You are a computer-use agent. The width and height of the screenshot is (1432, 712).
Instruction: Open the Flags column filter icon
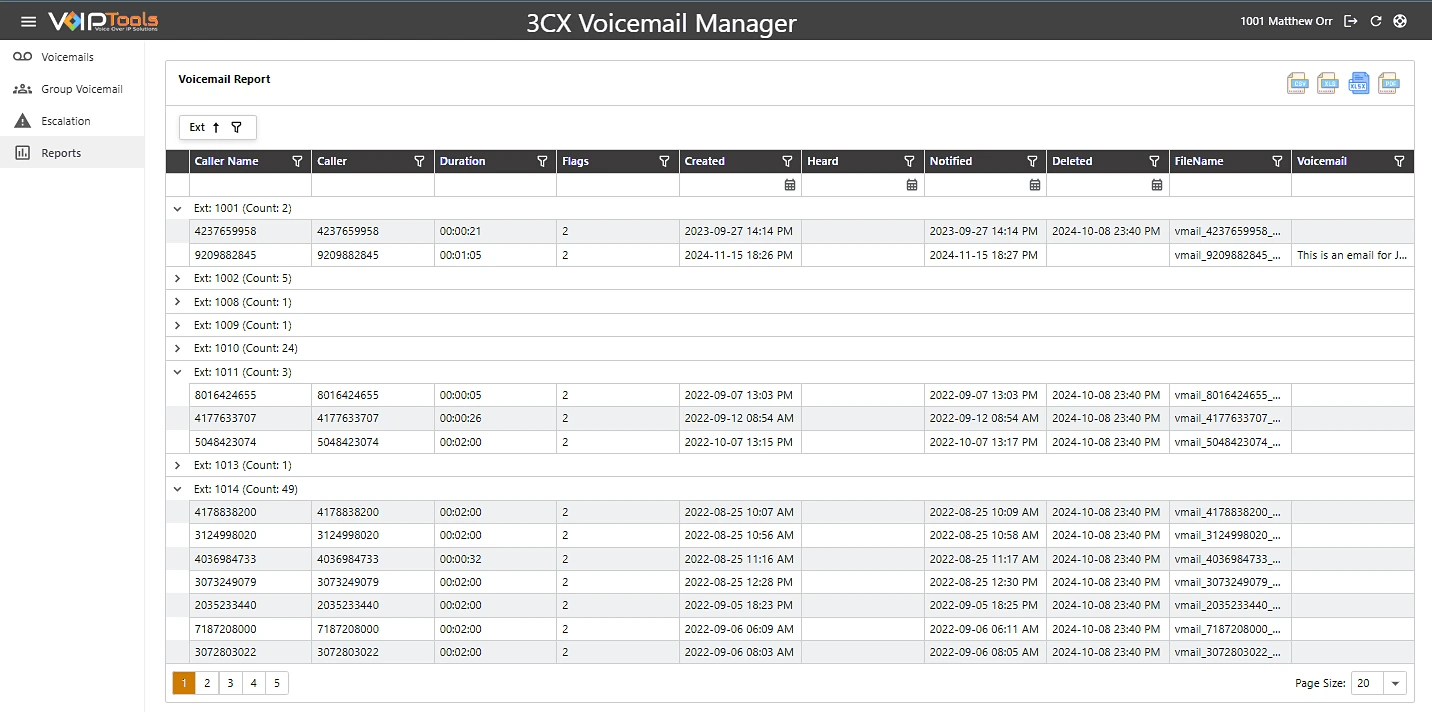coord(664,161)
